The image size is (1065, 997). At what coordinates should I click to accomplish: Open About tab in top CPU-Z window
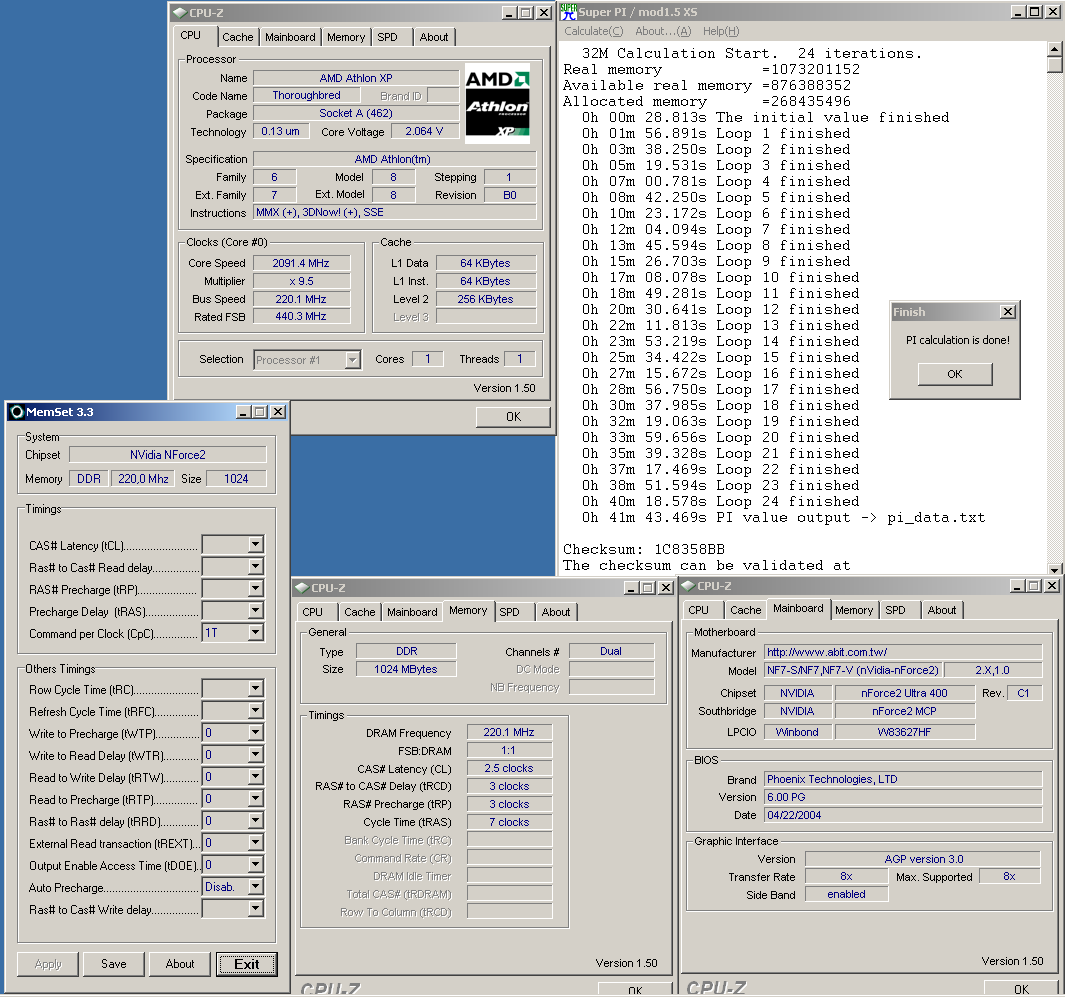[x=433, y=37]
